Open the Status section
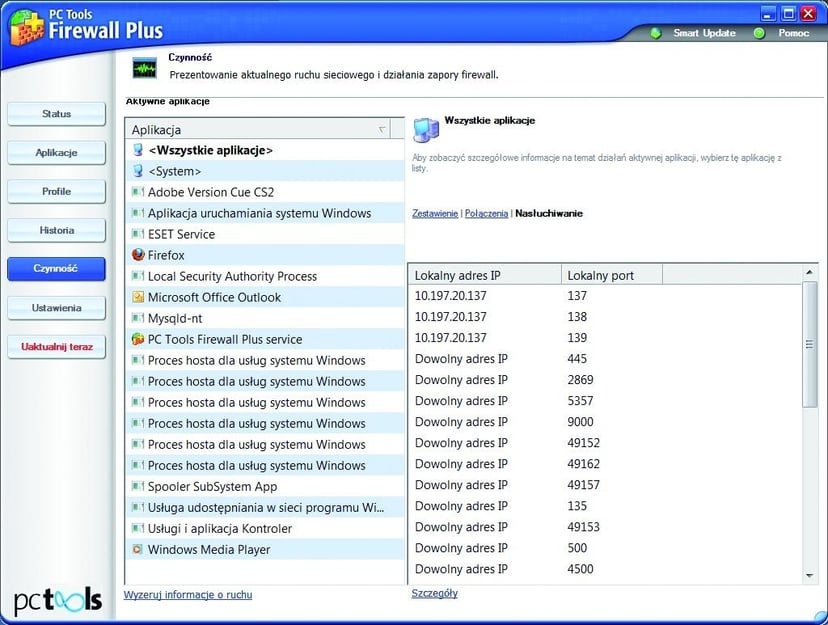The width and height of the screenshot is (828, 625). tap(56, 114)
